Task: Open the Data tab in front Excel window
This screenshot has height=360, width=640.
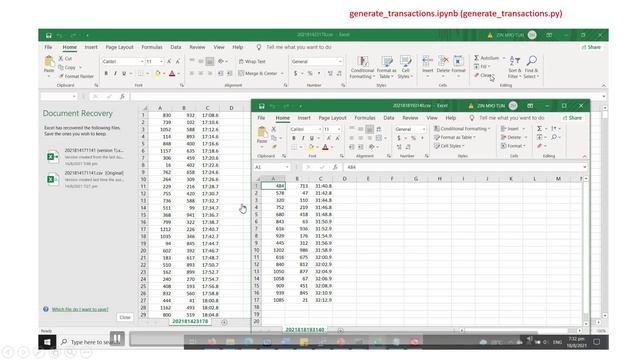Action: [x=389, y=118]
